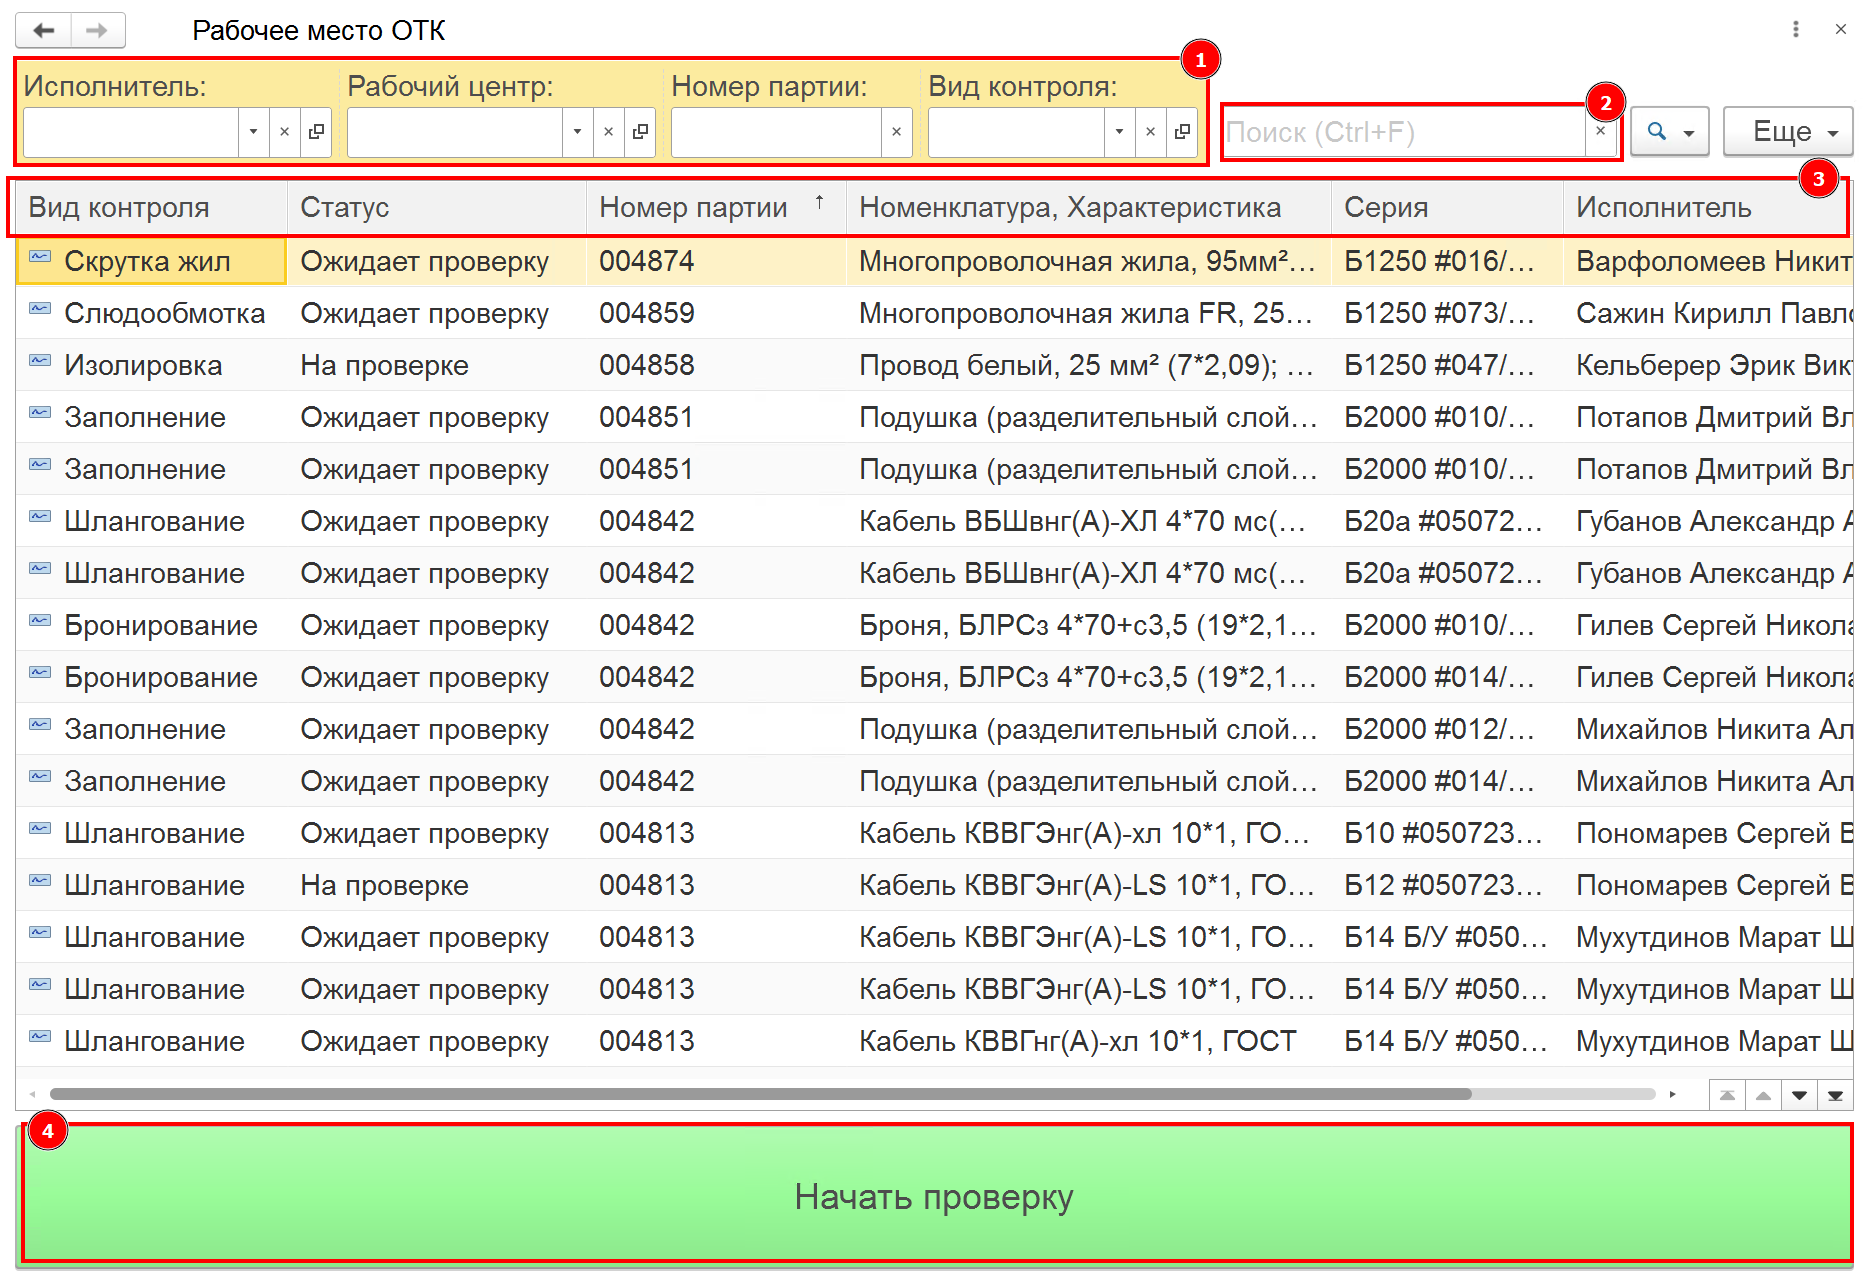Click series Б1250 #016 cell
Image resolution: width=1866 pixels, height=1272 pixels.
[1447, 262]
